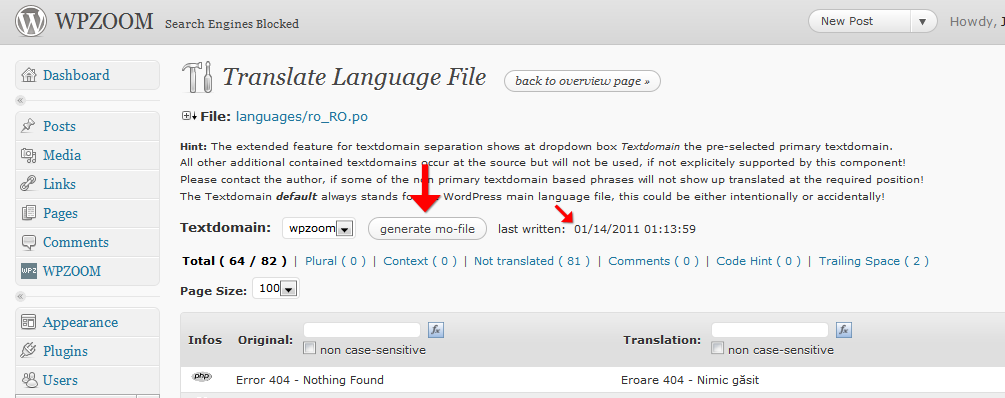Viewport: 1005px width, 398px height.
Task: Click the Original search input field
Action: 362,330
